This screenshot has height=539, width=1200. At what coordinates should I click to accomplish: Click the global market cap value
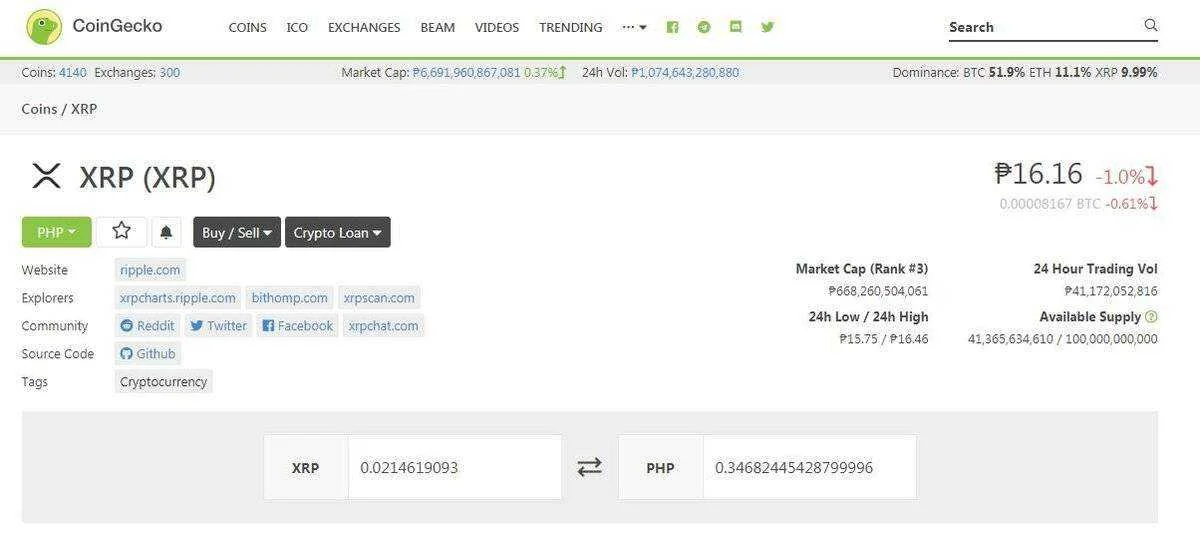click(466, 72)
